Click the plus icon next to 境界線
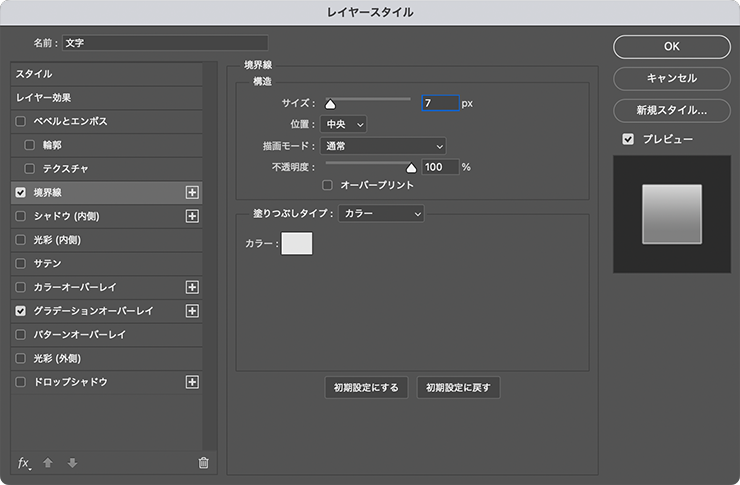This screenshot has height=485, width=740. pos(193,192)
